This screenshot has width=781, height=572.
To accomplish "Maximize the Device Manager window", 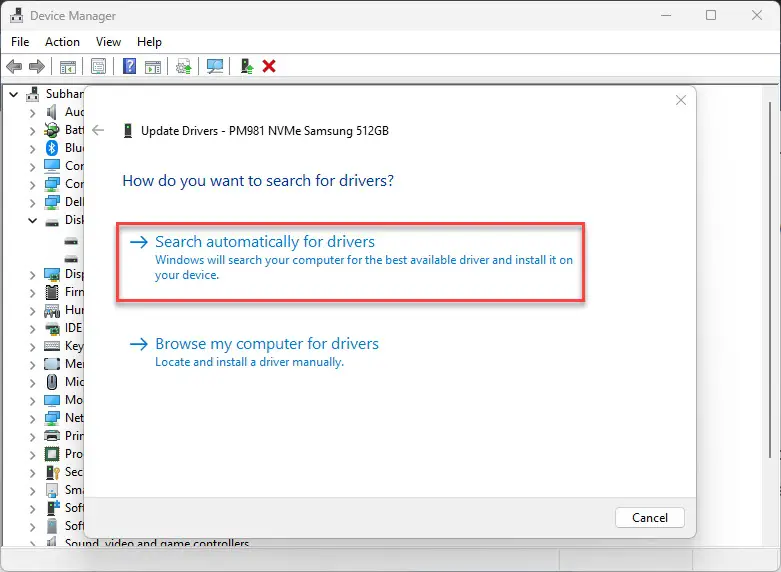I will coord(711,15).
